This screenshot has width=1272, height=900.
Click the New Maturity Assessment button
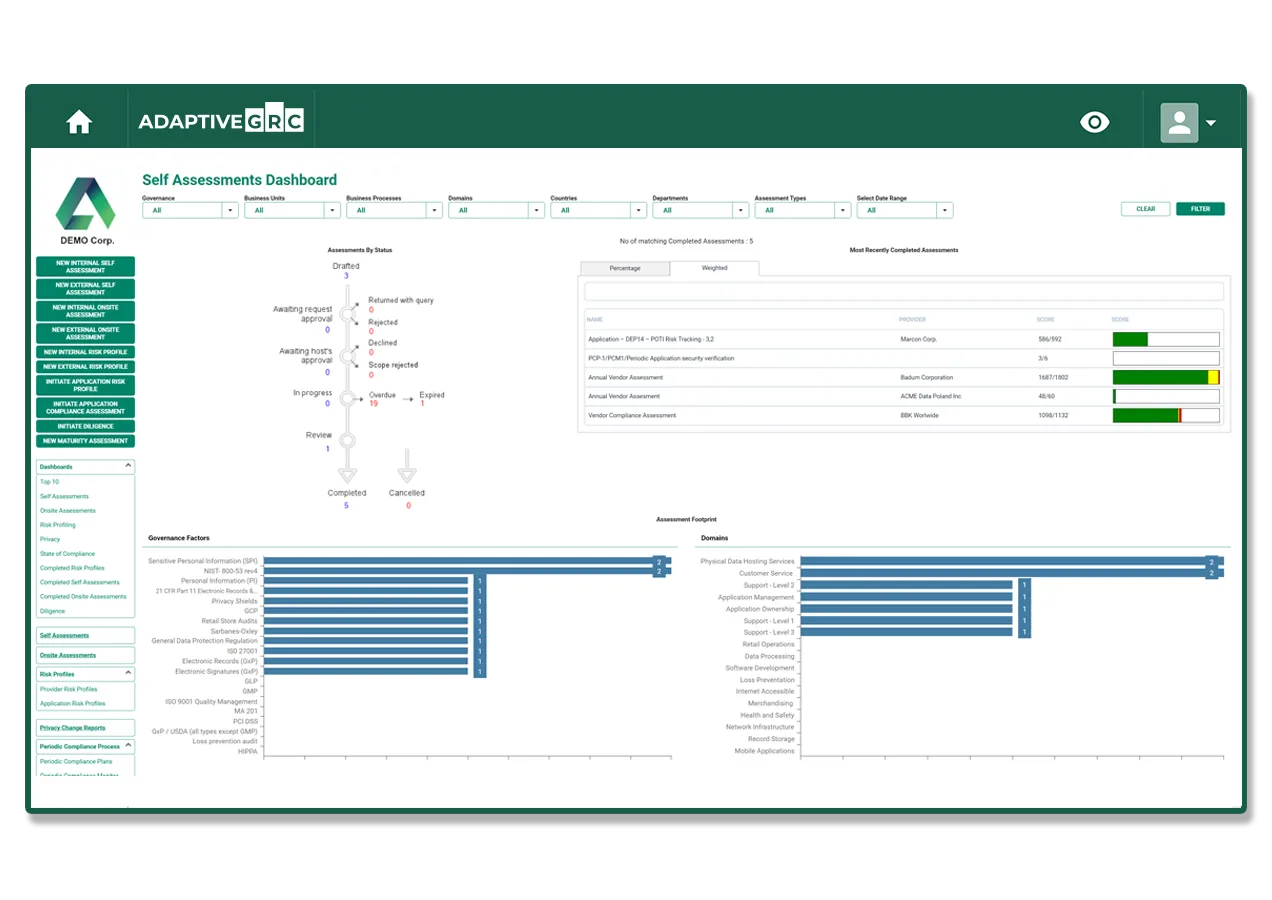point(85,441)
